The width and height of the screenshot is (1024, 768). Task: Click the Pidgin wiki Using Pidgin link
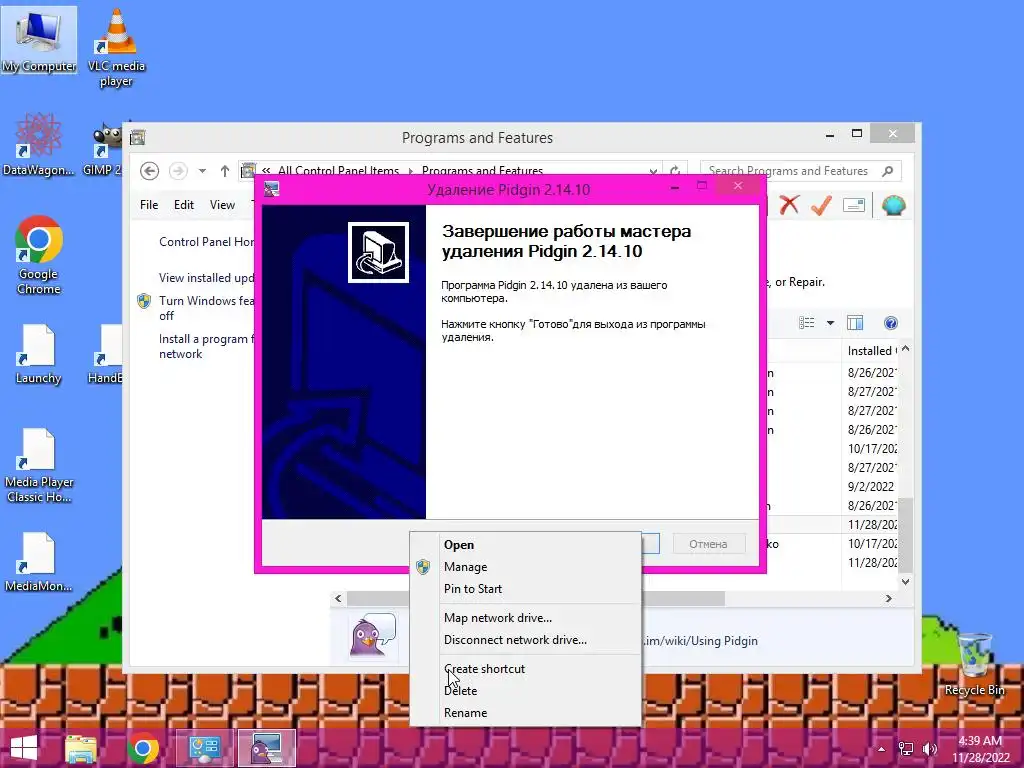click(700, 641)
